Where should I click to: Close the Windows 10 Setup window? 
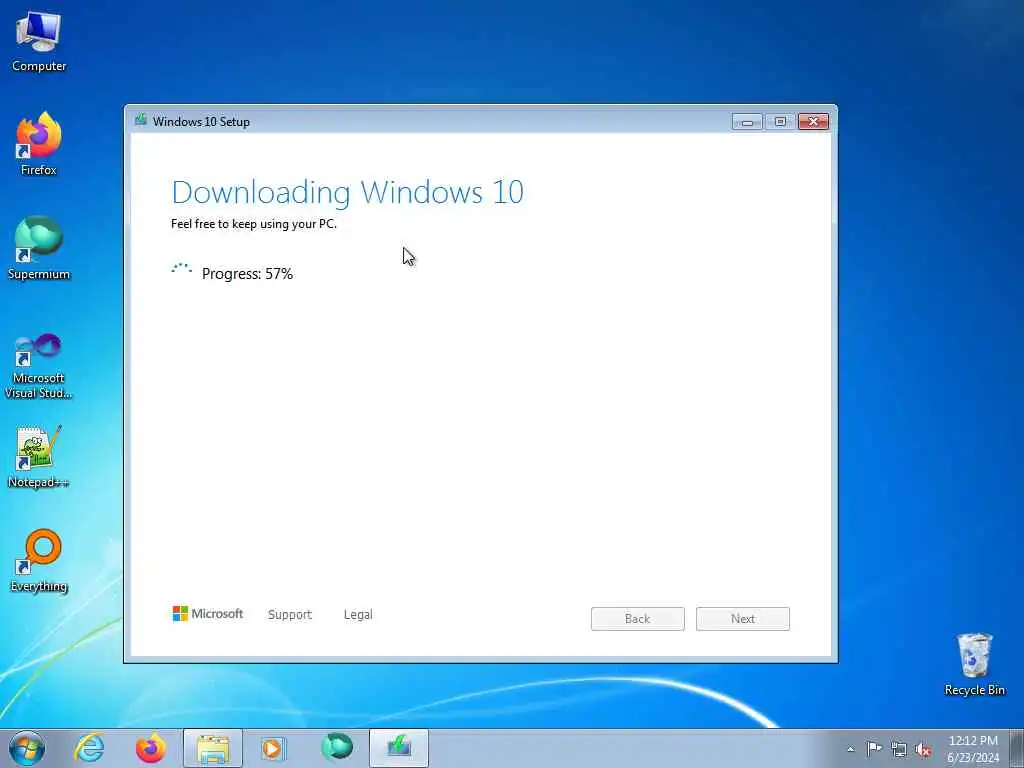coord(813,121)
